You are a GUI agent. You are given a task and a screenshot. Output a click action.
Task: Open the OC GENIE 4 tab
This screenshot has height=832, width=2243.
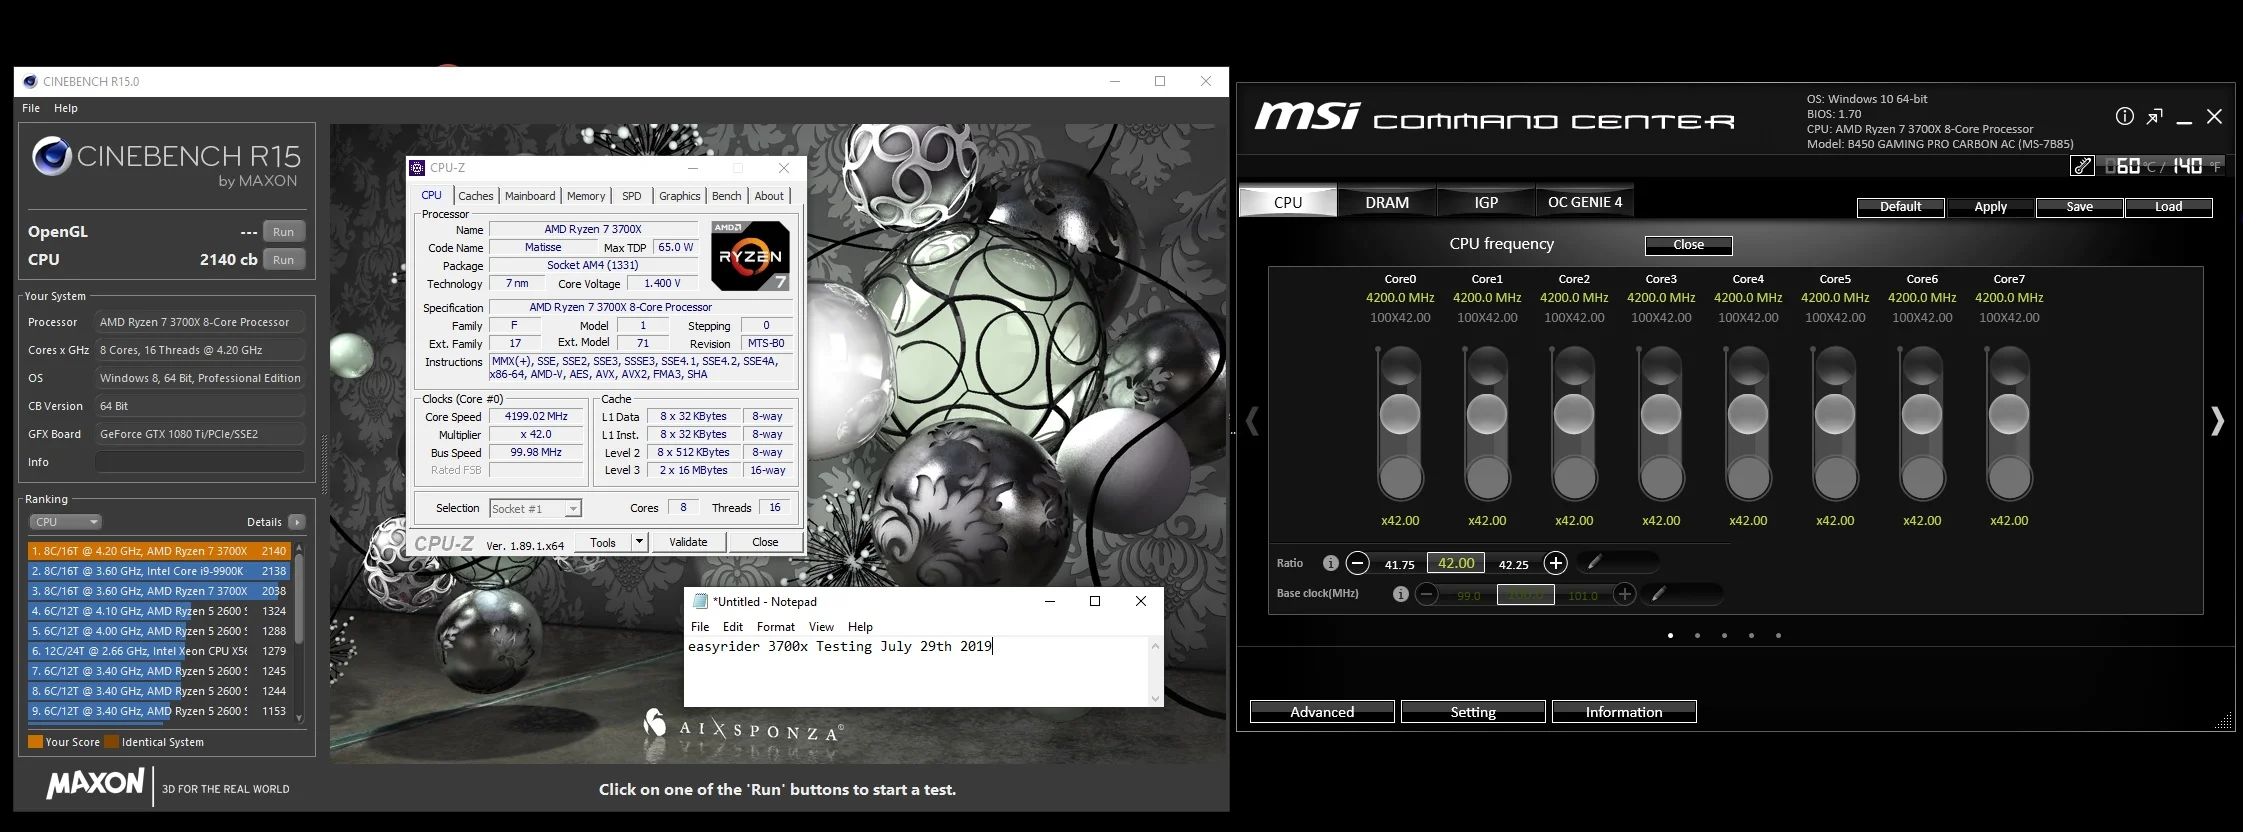point(1585,202)
